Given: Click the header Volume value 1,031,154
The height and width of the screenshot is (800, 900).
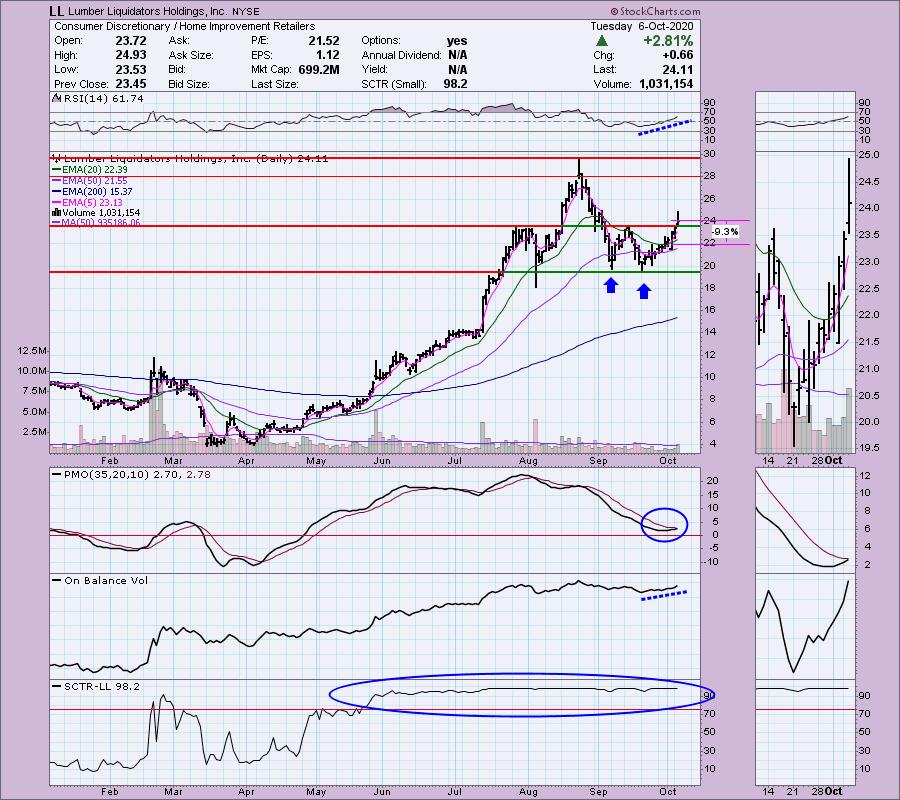Looking at the screenshot, I should 666,84.
